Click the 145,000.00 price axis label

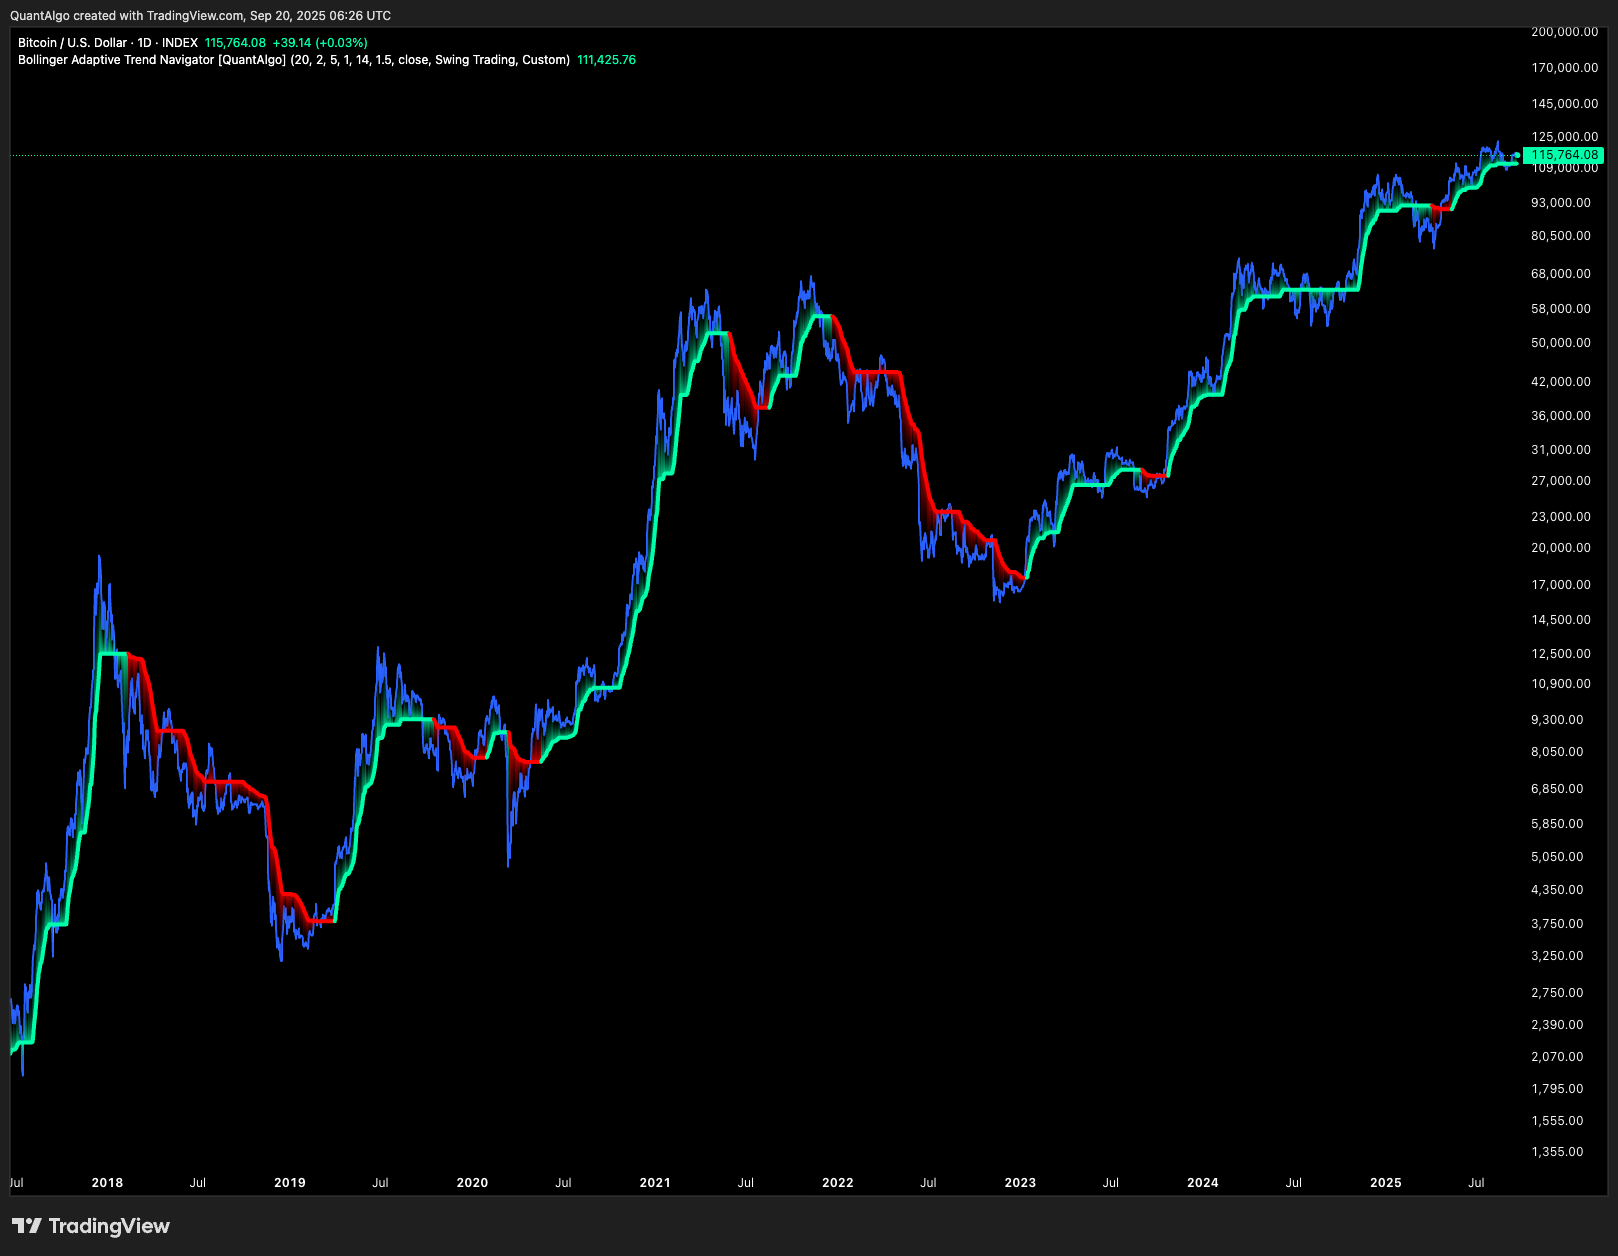[1565, 104]
